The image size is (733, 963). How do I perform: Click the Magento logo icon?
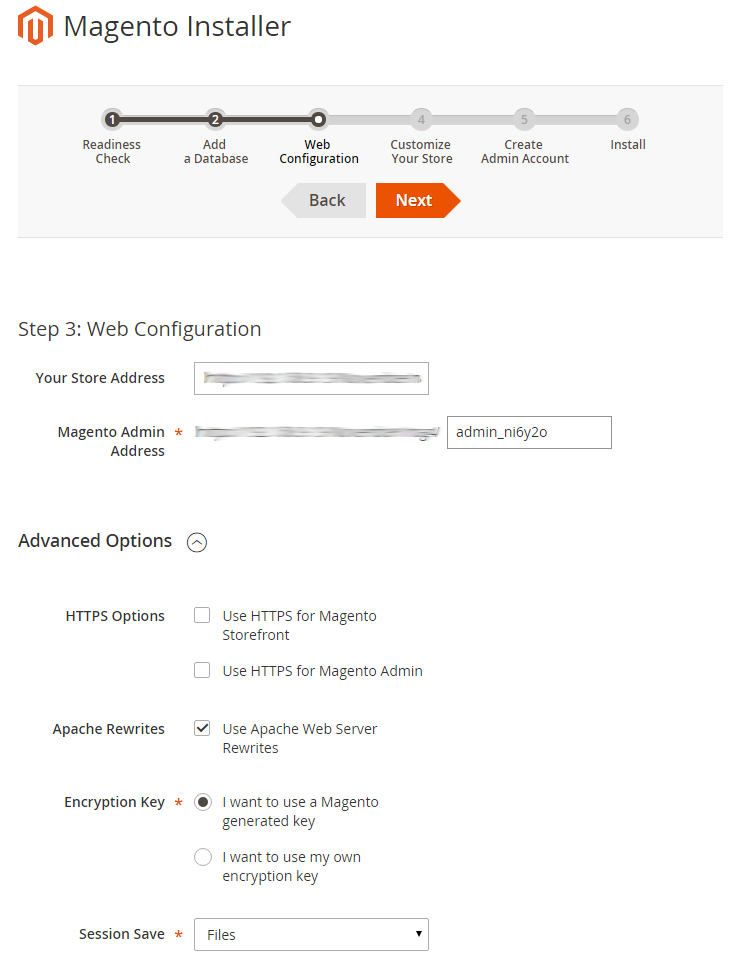(35, 26)
